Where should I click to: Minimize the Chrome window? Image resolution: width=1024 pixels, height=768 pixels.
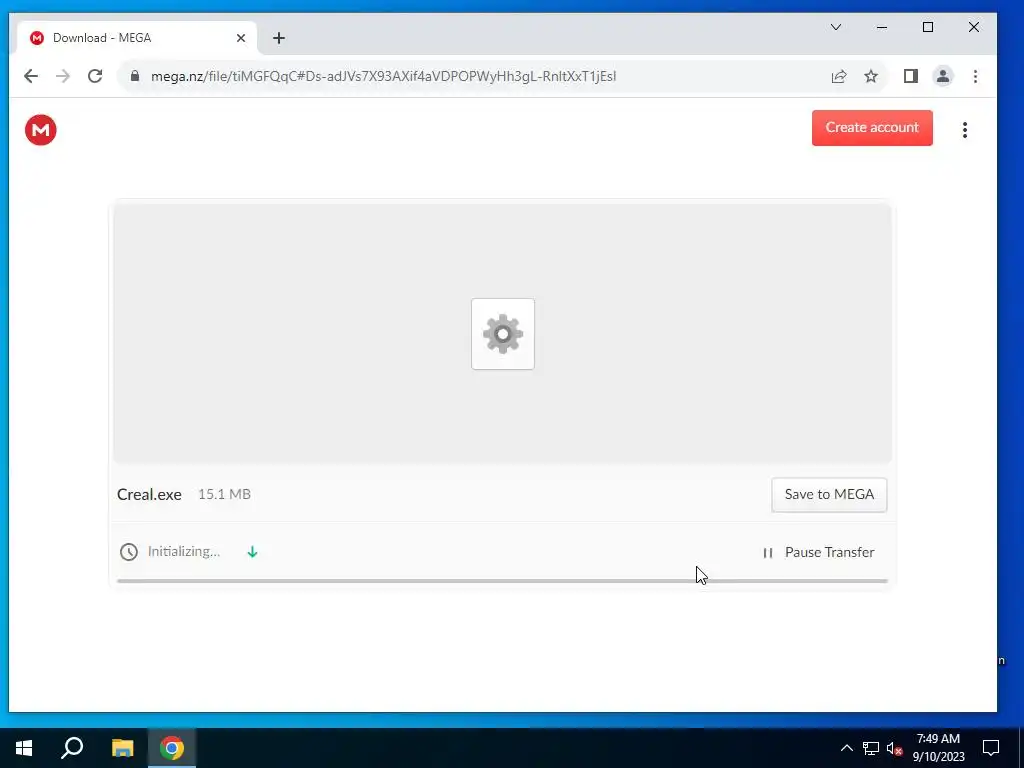(x=882, y=27)
